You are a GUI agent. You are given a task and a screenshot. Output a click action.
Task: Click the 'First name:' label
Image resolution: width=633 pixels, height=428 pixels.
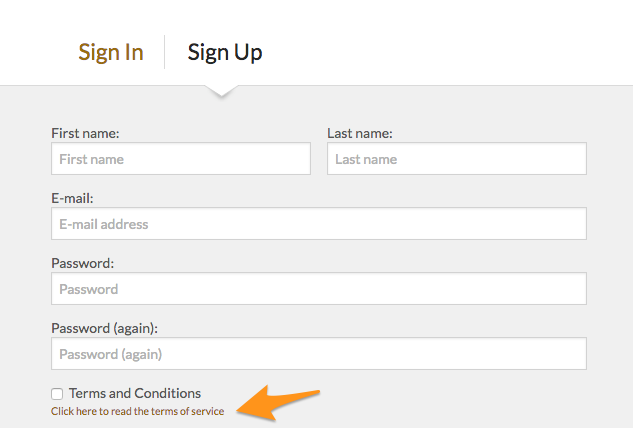pyautogui.click(x=85, y=133)
